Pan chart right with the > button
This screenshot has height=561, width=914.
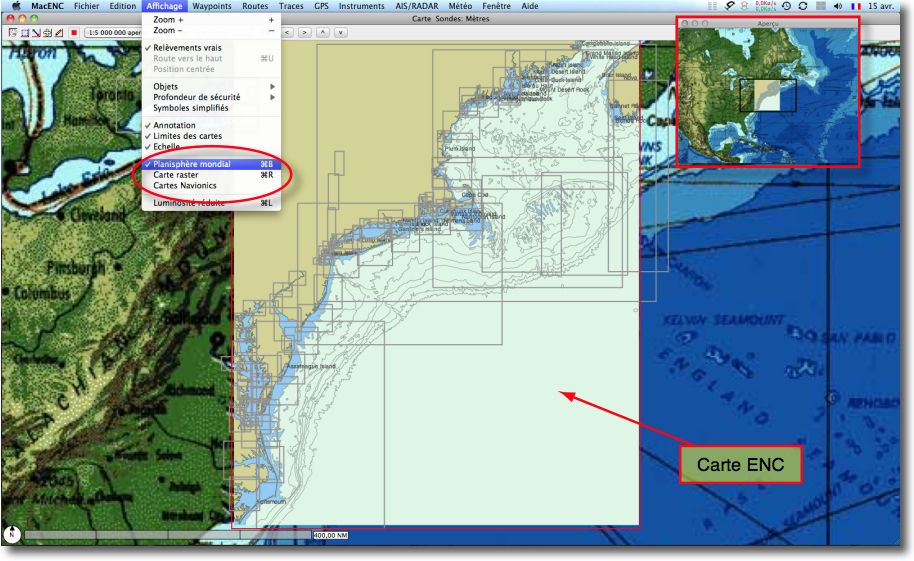[x=304, y=33]
